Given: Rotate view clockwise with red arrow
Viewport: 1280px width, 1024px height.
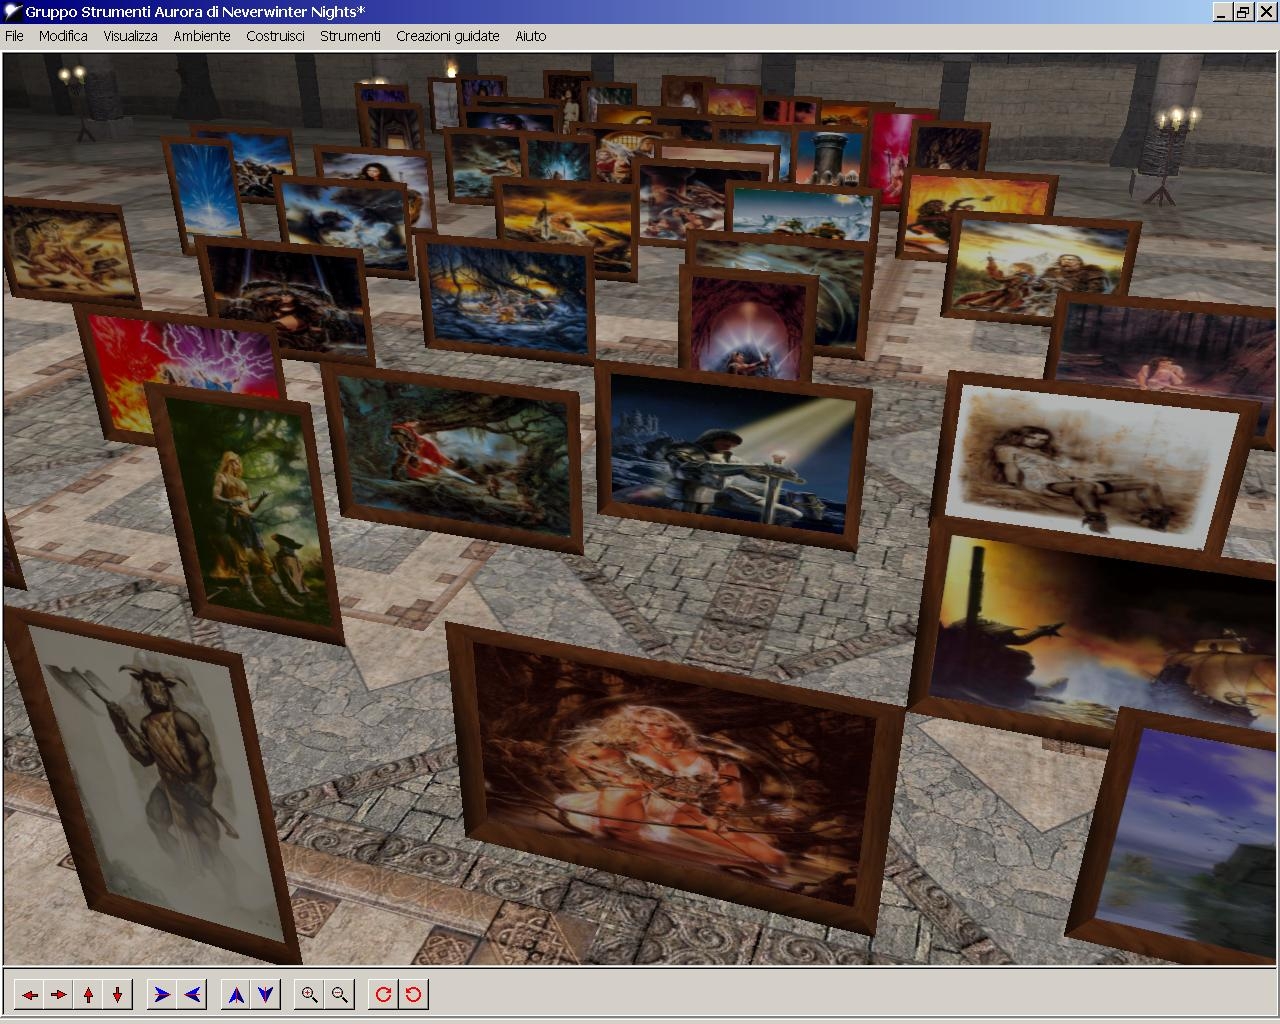Looking at the screenshot, I should click(x=383, y=994).
